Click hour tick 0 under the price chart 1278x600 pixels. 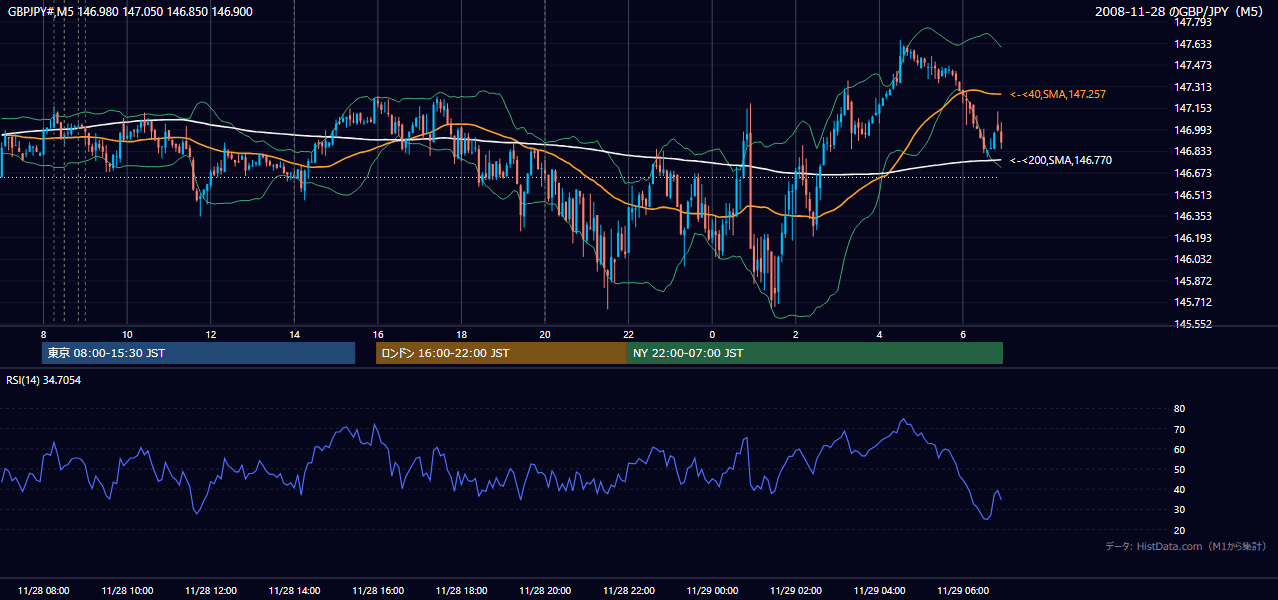coord(712,334)
